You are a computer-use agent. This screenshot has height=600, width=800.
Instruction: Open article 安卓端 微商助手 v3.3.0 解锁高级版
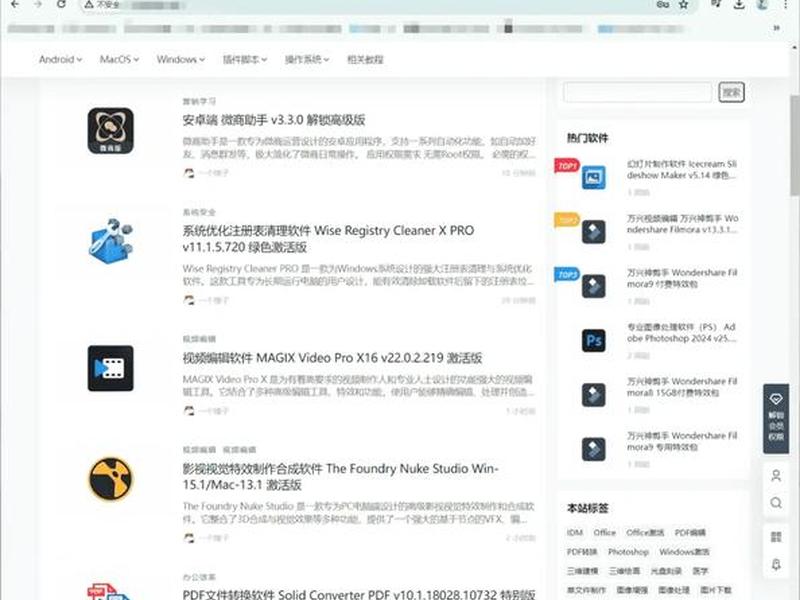[274, 120]
